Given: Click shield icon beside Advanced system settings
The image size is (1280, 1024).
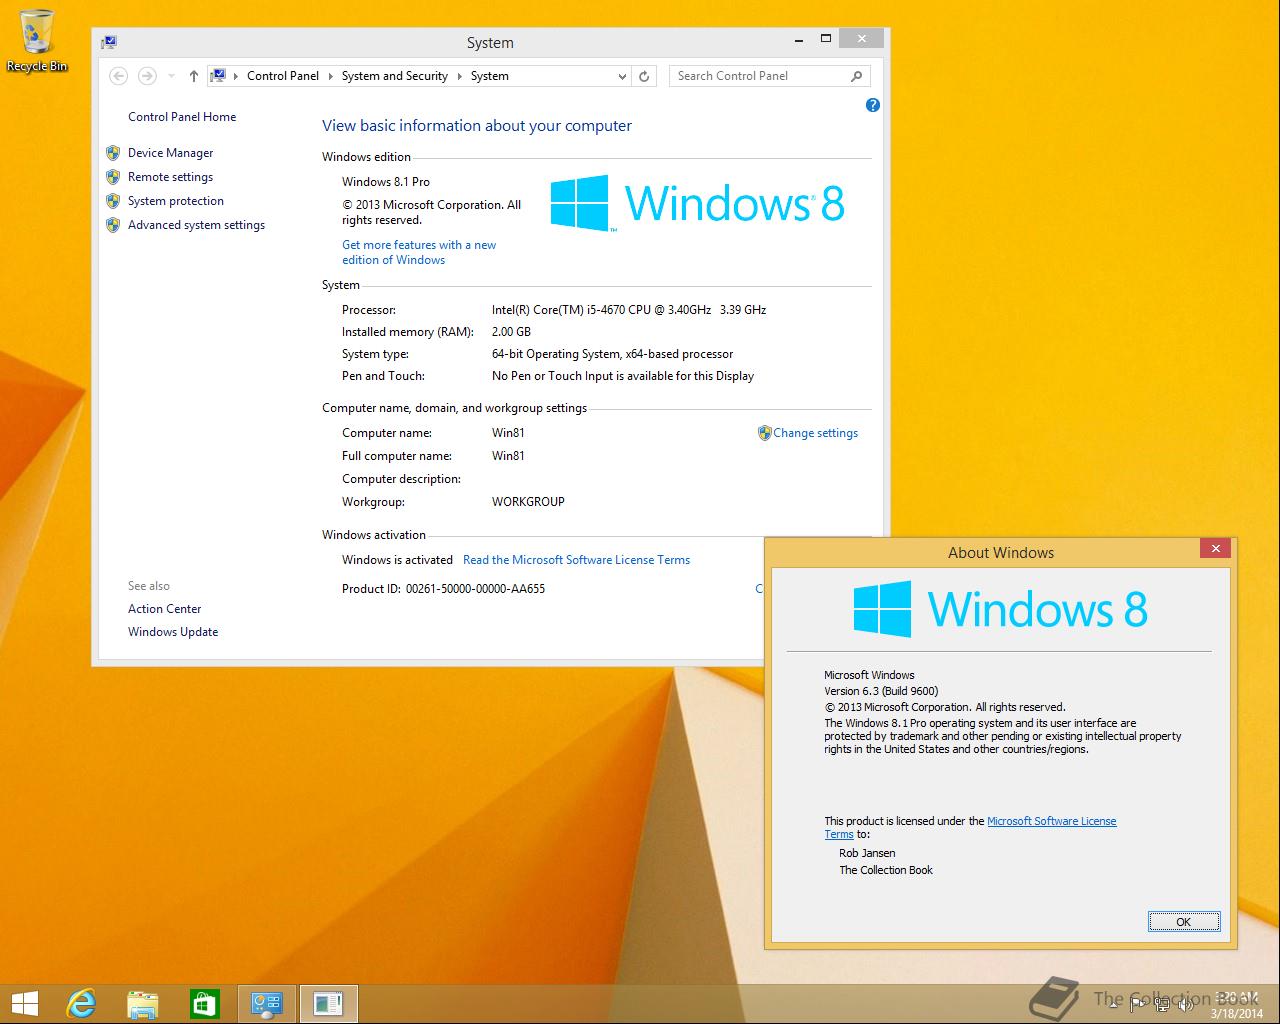Looking at the screenshot, I should pos(113,225).
